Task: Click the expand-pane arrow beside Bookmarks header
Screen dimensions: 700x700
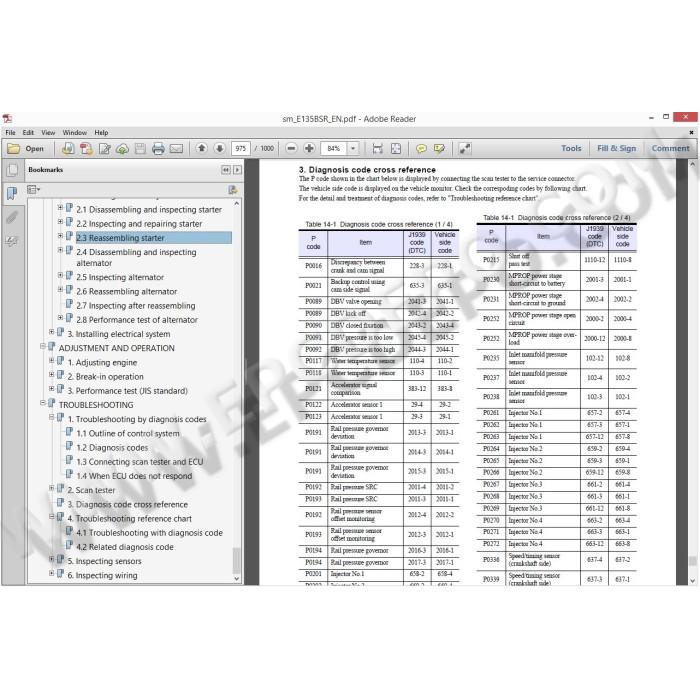Action: point(238,170)
